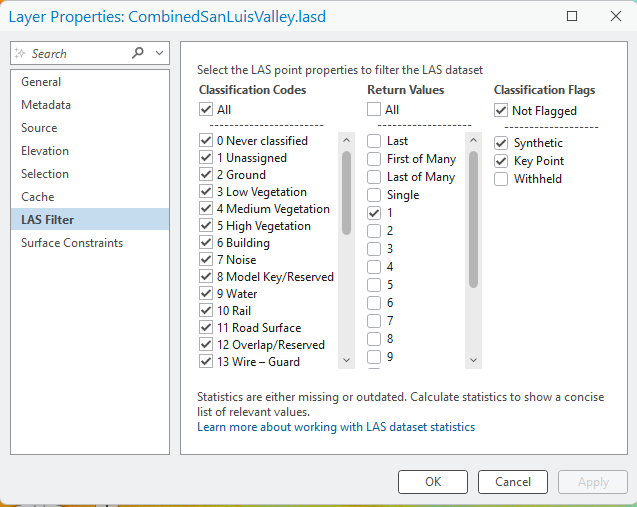This screenshot has height=507, width=637.
Task: Toggle 8 Model Key/Reserved checkbox
Action: pos(206,277)
